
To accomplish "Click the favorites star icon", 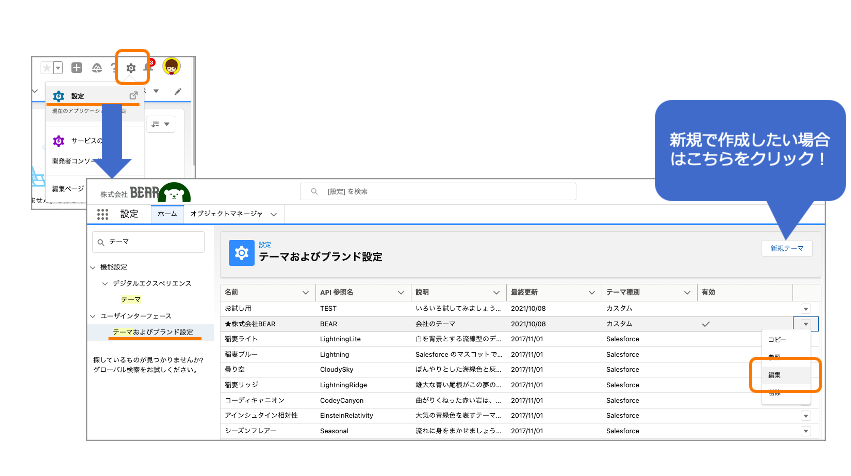I will pyautogui.click(x=47, y=68).
